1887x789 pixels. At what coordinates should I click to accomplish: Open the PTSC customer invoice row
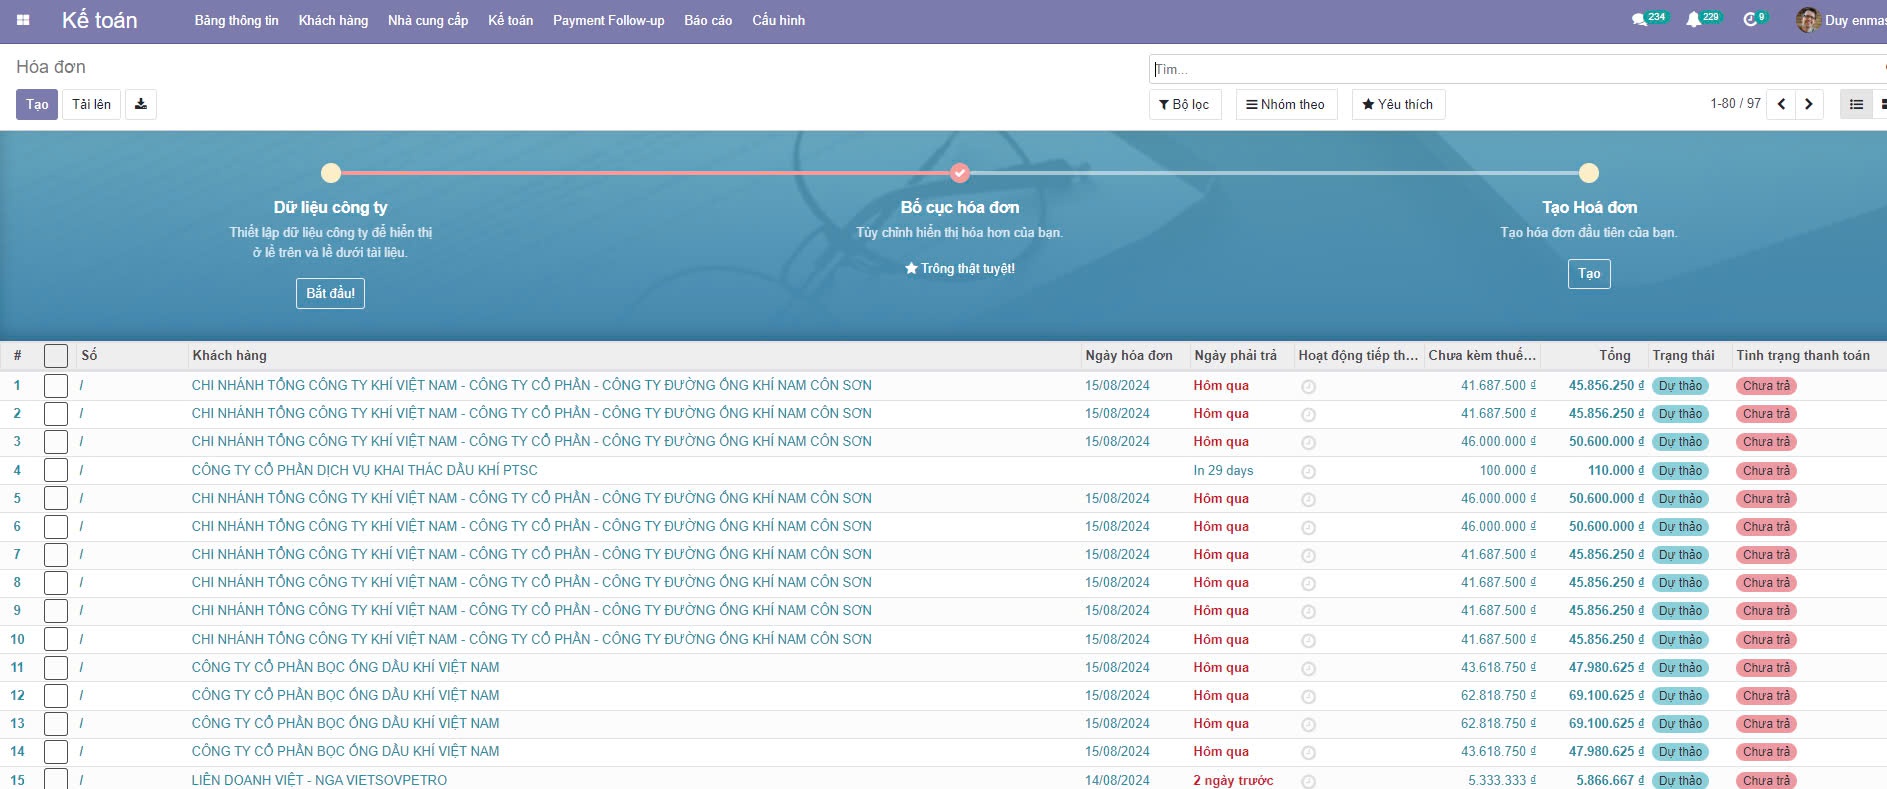(364, 470)
